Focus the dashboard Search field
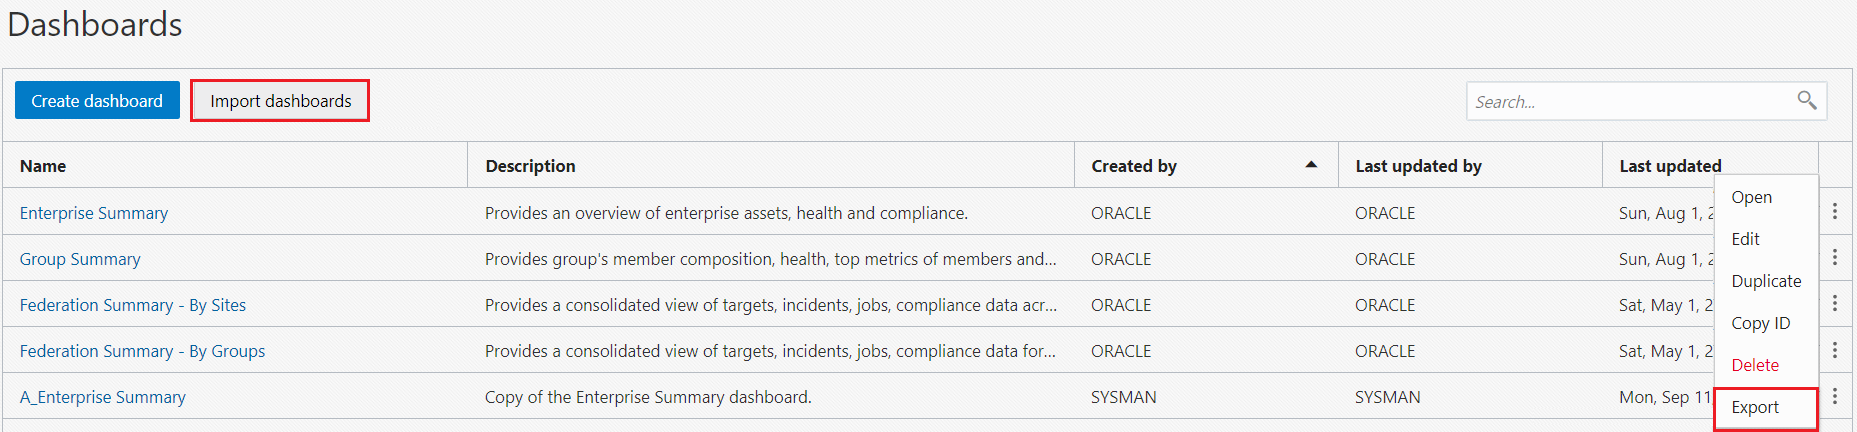 [1630, 102]
